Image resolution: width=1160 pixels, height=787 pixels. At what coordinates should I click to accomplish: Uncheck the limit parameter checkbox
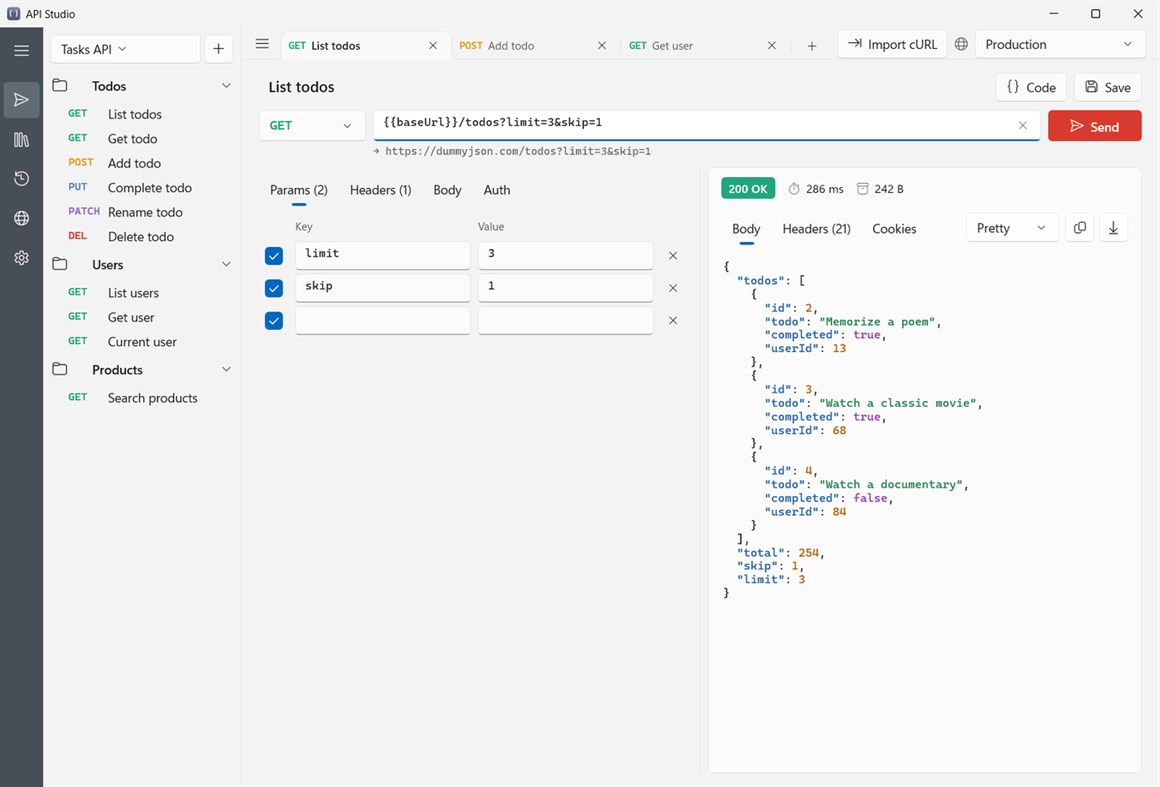(x=274, y=256)
